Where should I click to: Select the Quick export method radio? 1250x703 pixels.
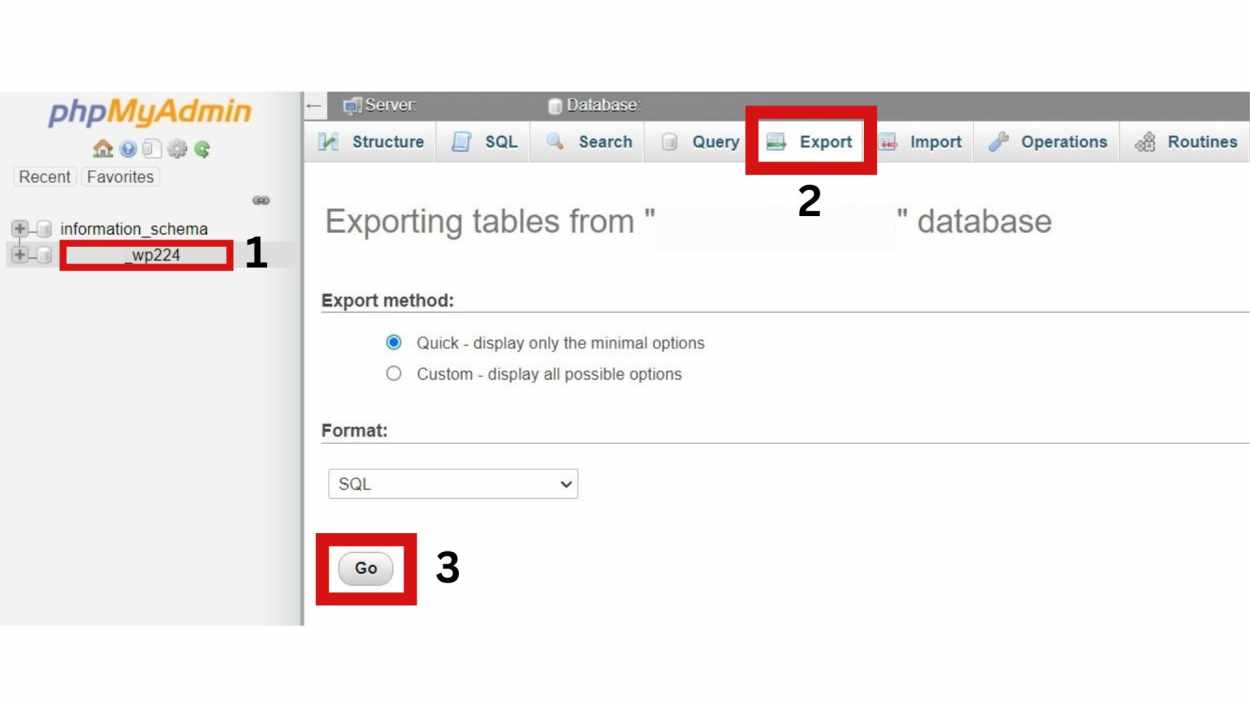pyautogui.click(x=394, y=342)
